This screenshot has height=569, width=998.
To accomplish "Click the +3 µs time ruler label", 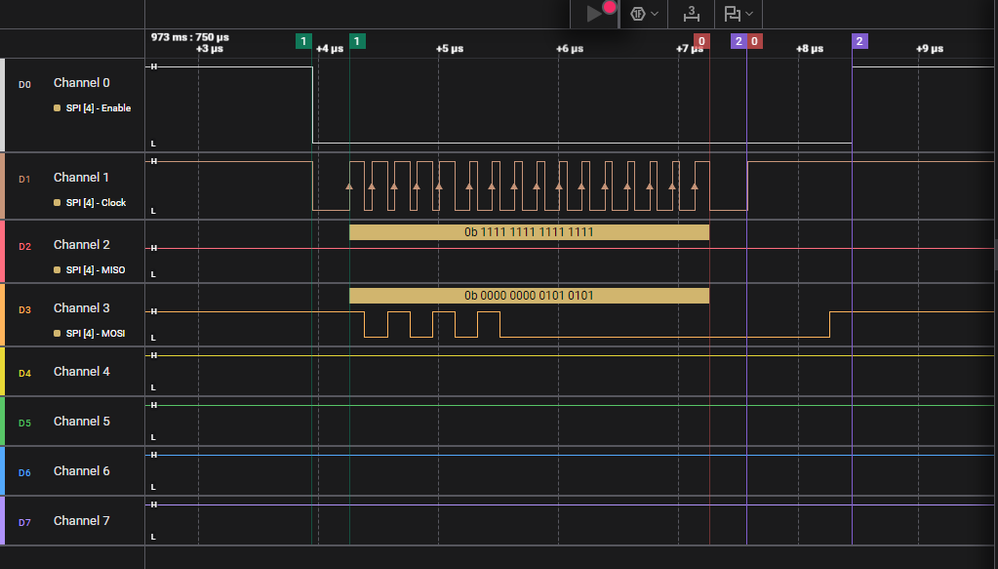I will click(x=209, y=49).
